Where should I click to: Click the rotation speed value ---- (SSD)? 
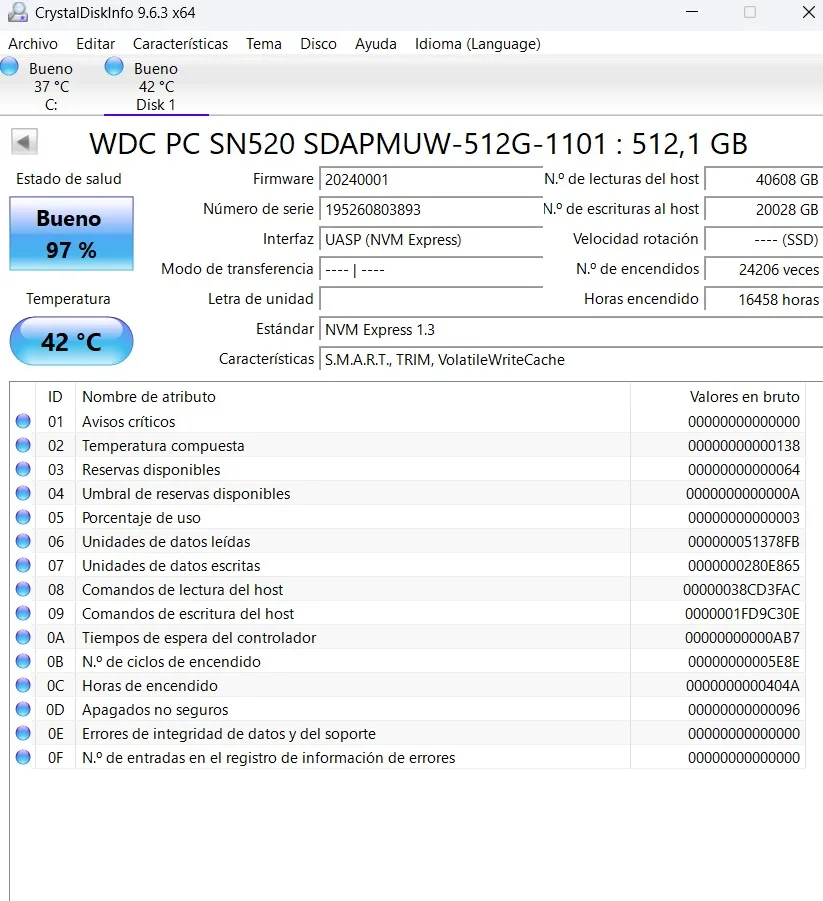pos(764,239)
